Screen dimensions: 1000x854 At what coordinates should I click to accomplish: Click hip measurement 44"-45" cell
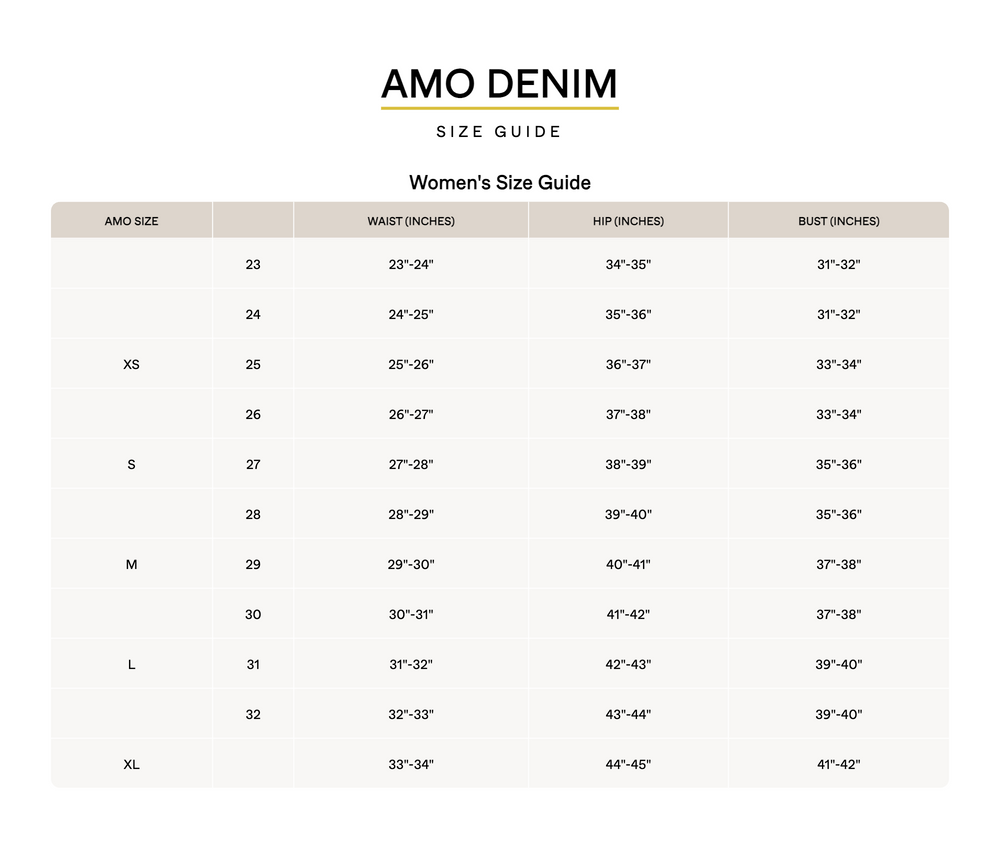coord(628,765)
